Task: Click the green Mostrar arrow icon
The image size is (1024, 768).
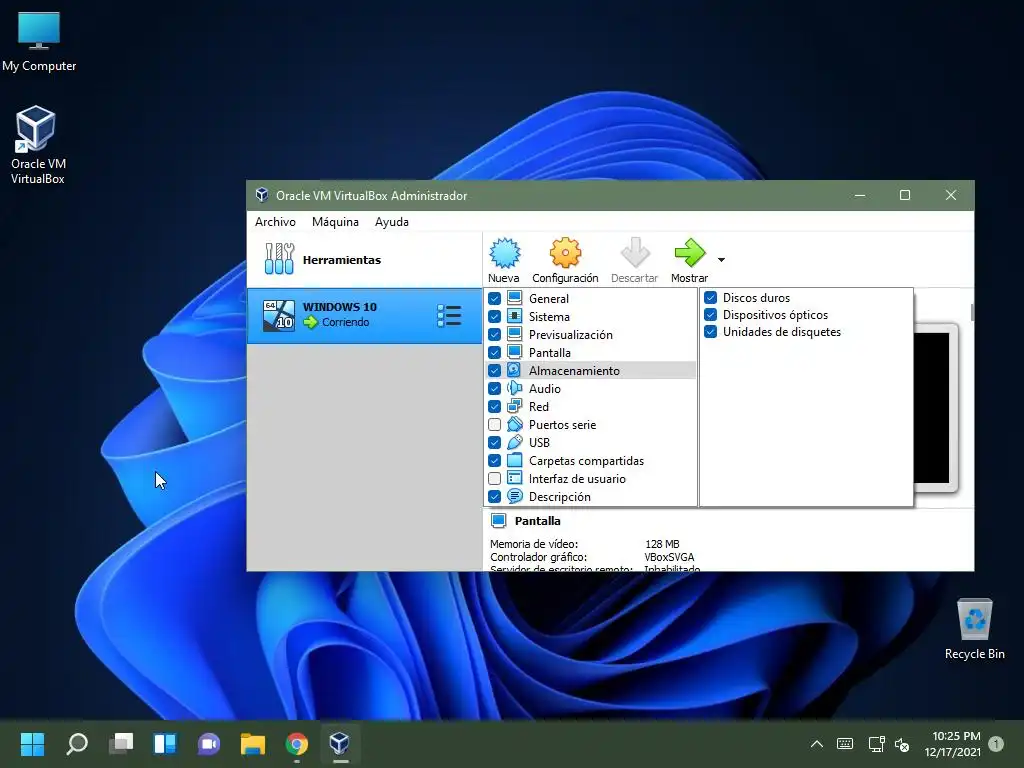Action: [689, 253]
